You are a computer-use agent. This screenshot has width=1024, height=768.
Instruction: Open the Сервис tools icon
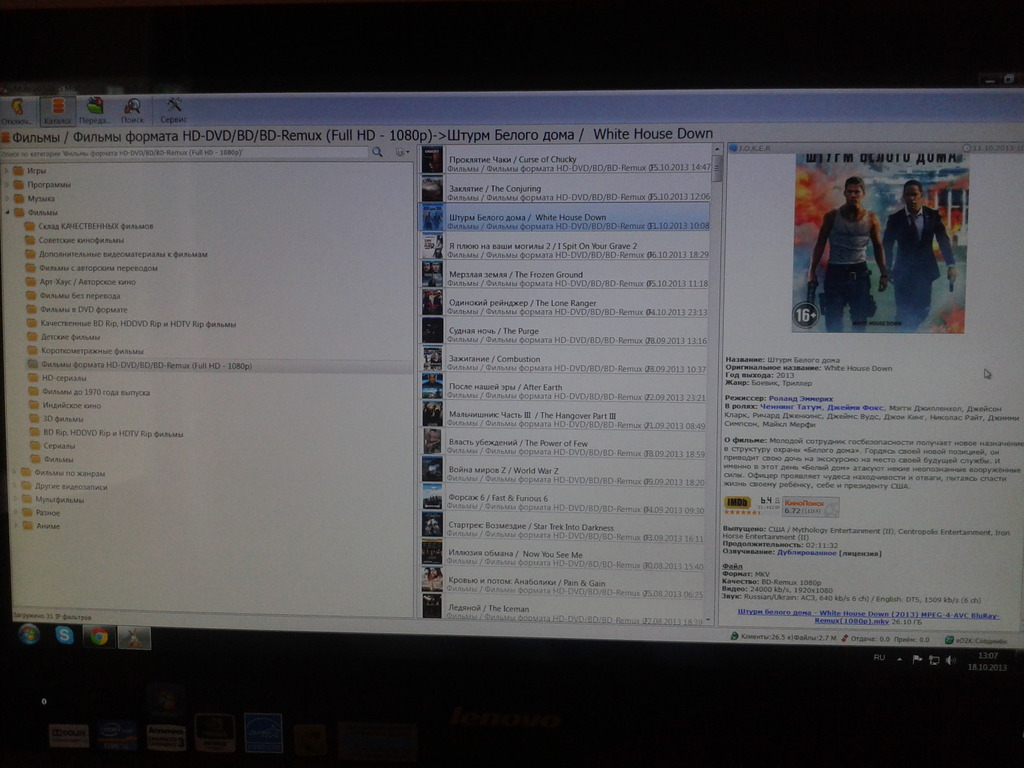173,110
